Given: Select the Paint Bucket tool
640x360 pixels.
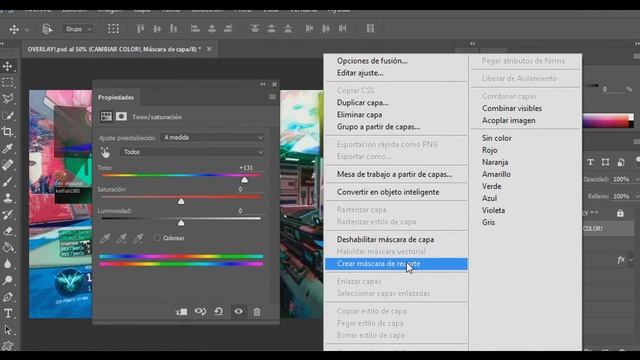Looking at the screenshot, I should click(8, 247).
